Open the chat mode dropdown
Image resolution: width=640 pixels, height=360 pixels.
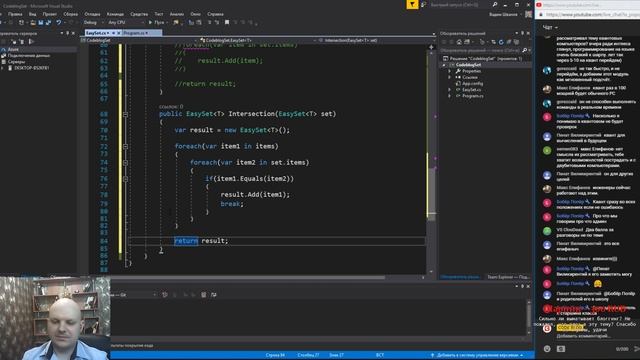click(550, 27)
